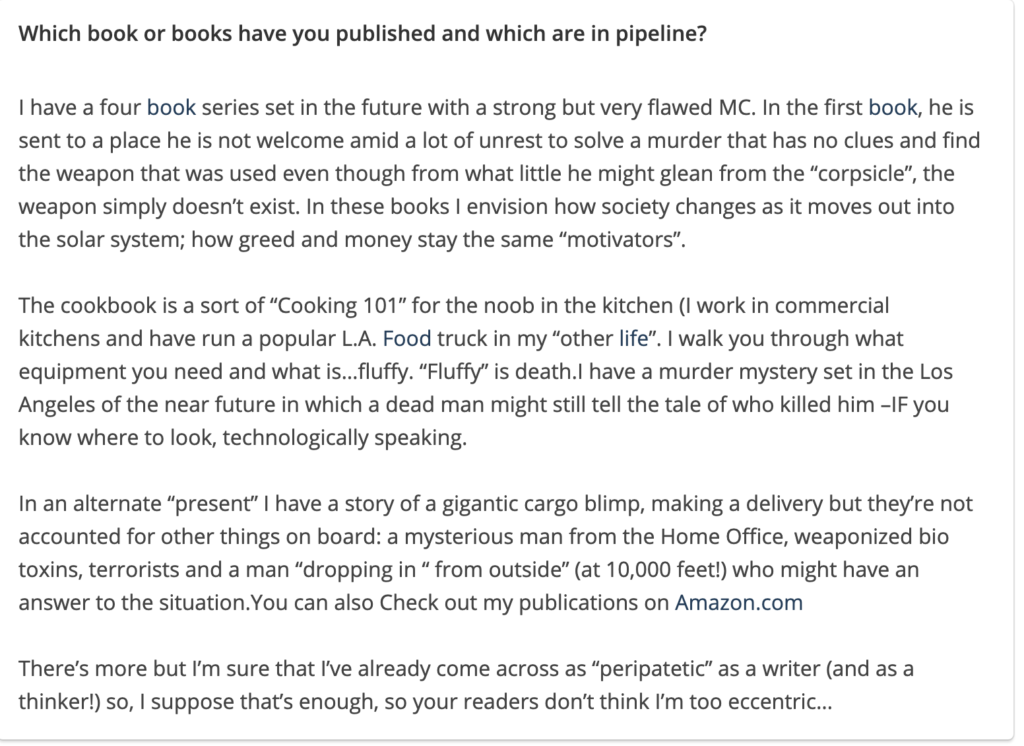
Task: Click the "Food" hyperlink before "truck"
Action: point(407,338)
